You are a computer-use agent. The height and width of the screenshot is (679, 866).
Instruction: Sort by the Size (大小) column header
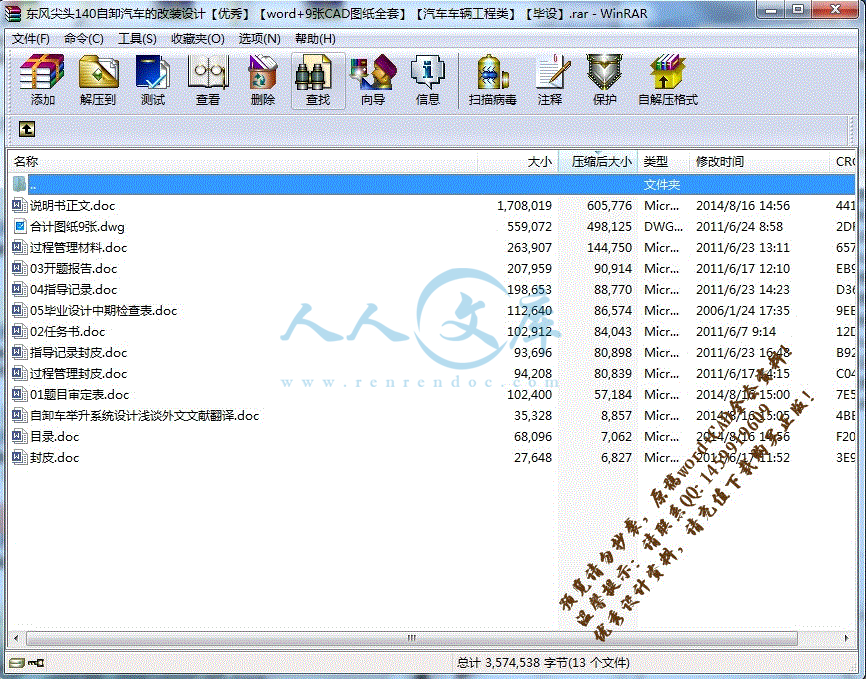[x=518, y=161]
